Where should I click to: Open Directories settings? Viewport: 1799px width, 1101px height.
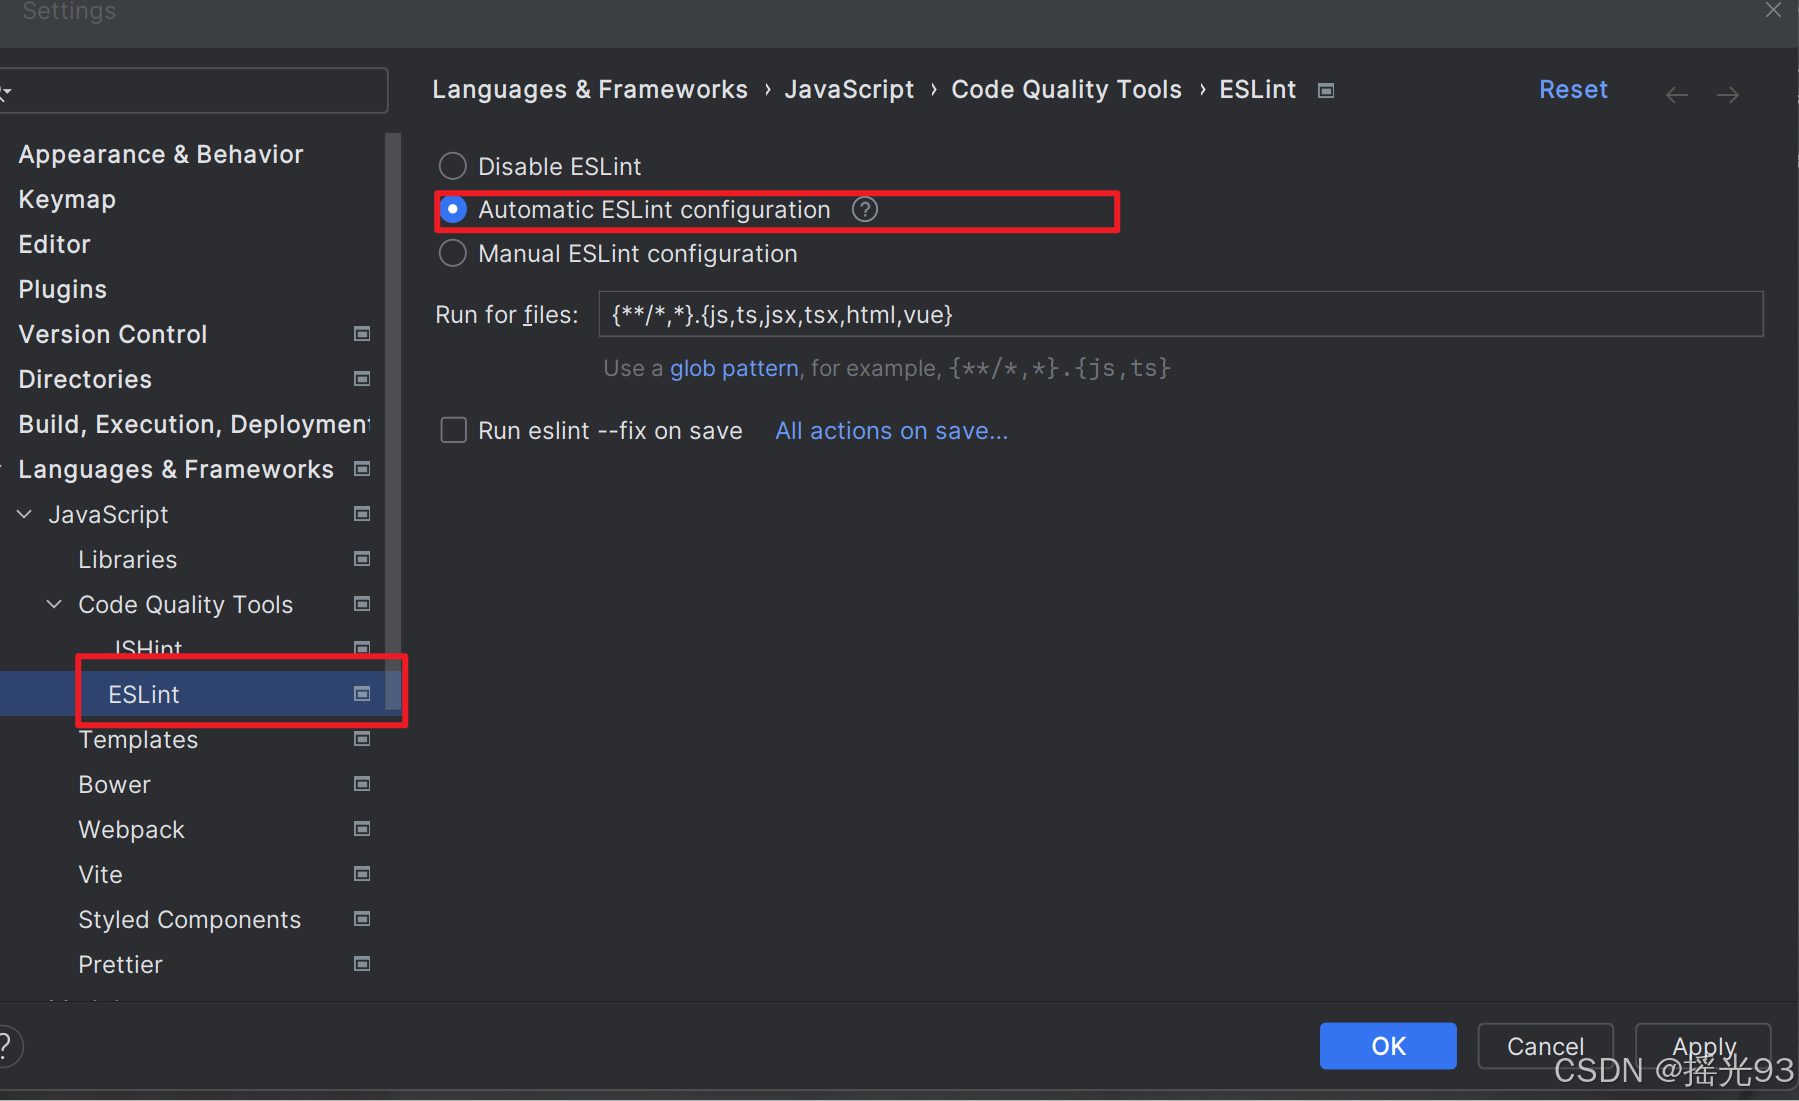(85, 380)
